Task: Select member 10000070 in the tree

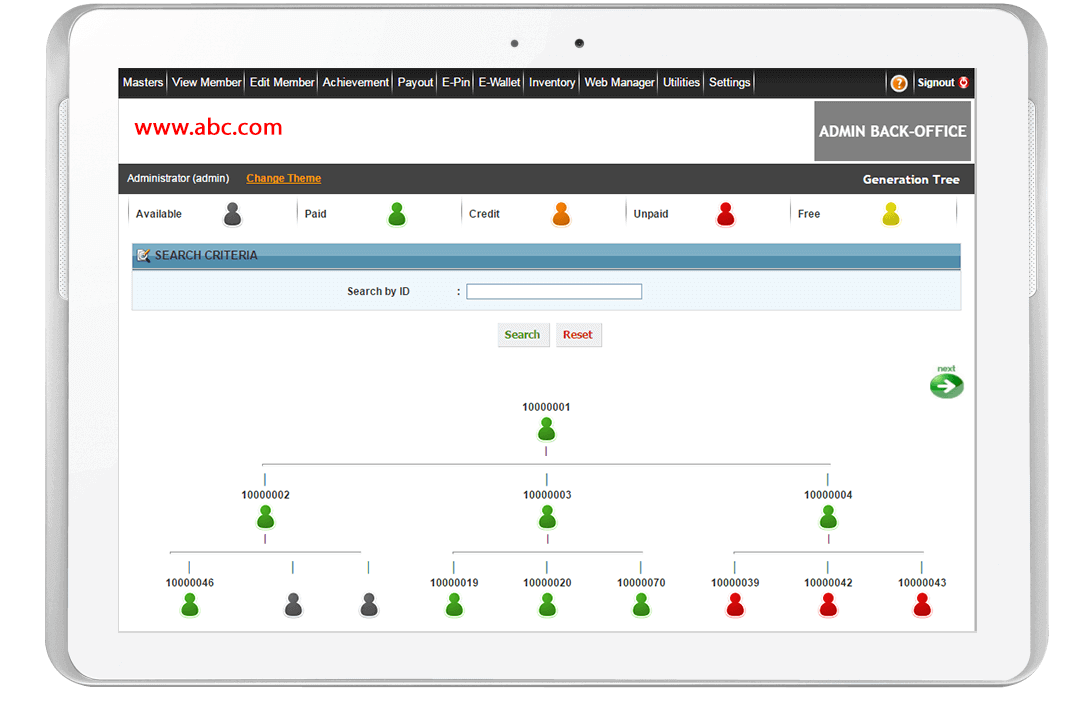Action: (x=641, y=605)
